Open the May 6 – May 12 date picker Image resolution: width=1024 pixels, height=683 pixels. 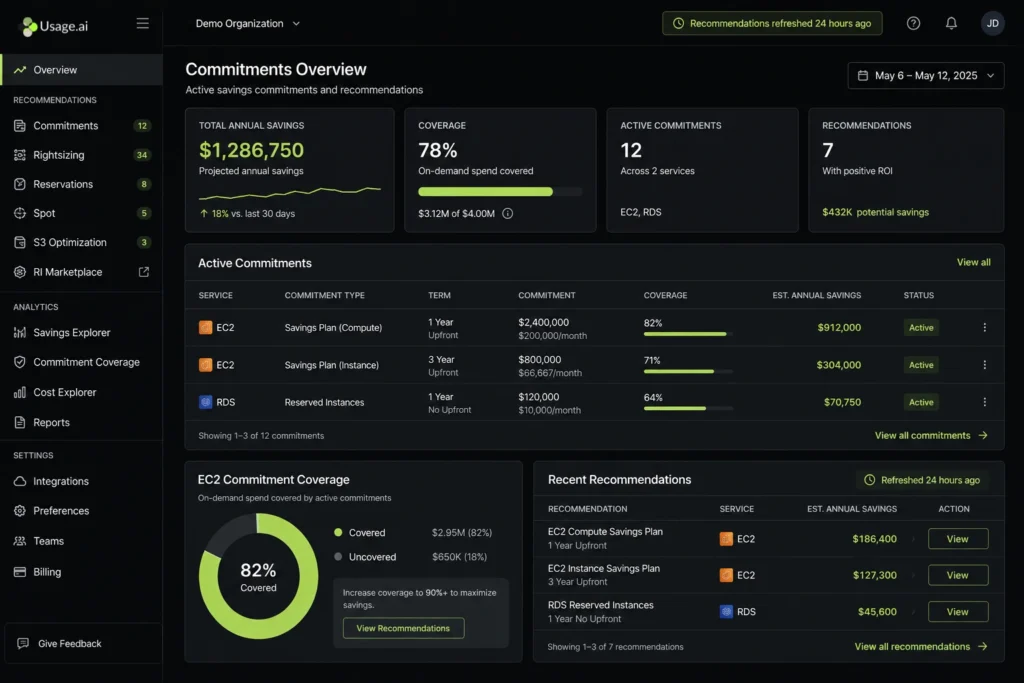(x=925, y=75)
